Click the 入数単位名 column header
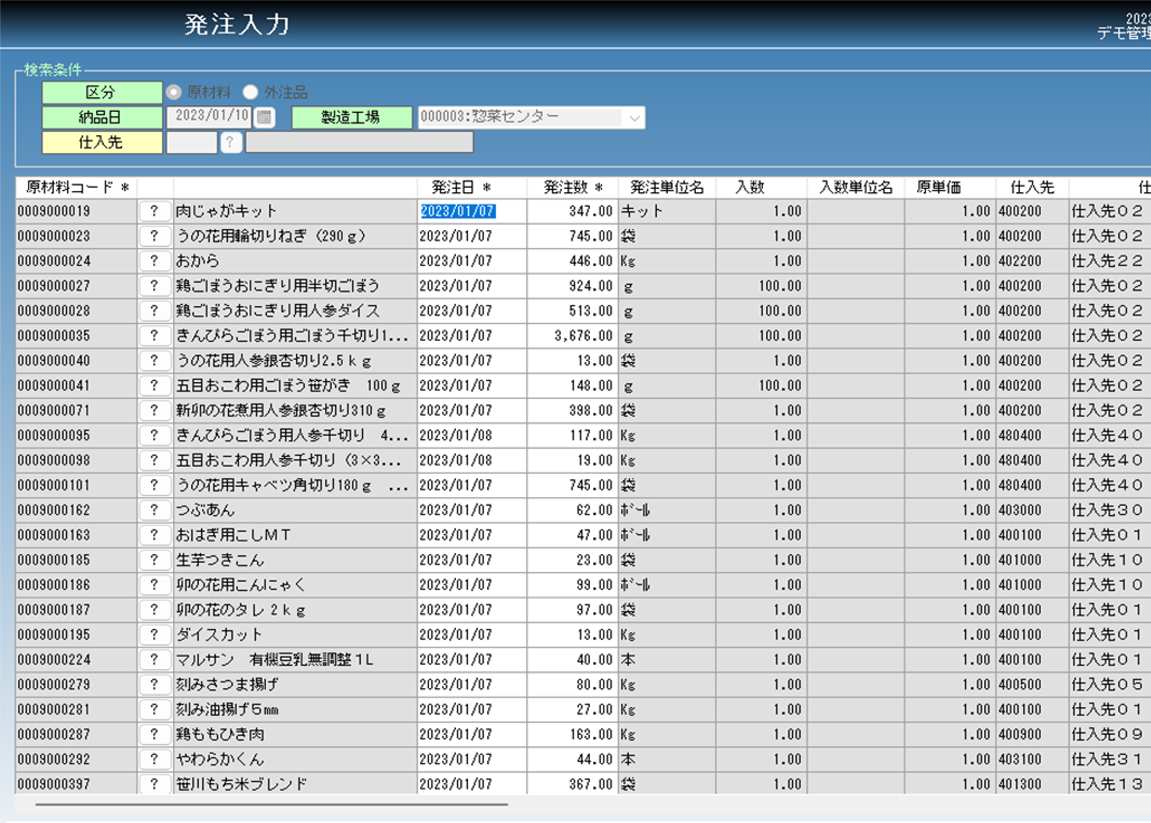Image resolution: width=1151 pixels, height=823 pixels. (x=856, y=188)
